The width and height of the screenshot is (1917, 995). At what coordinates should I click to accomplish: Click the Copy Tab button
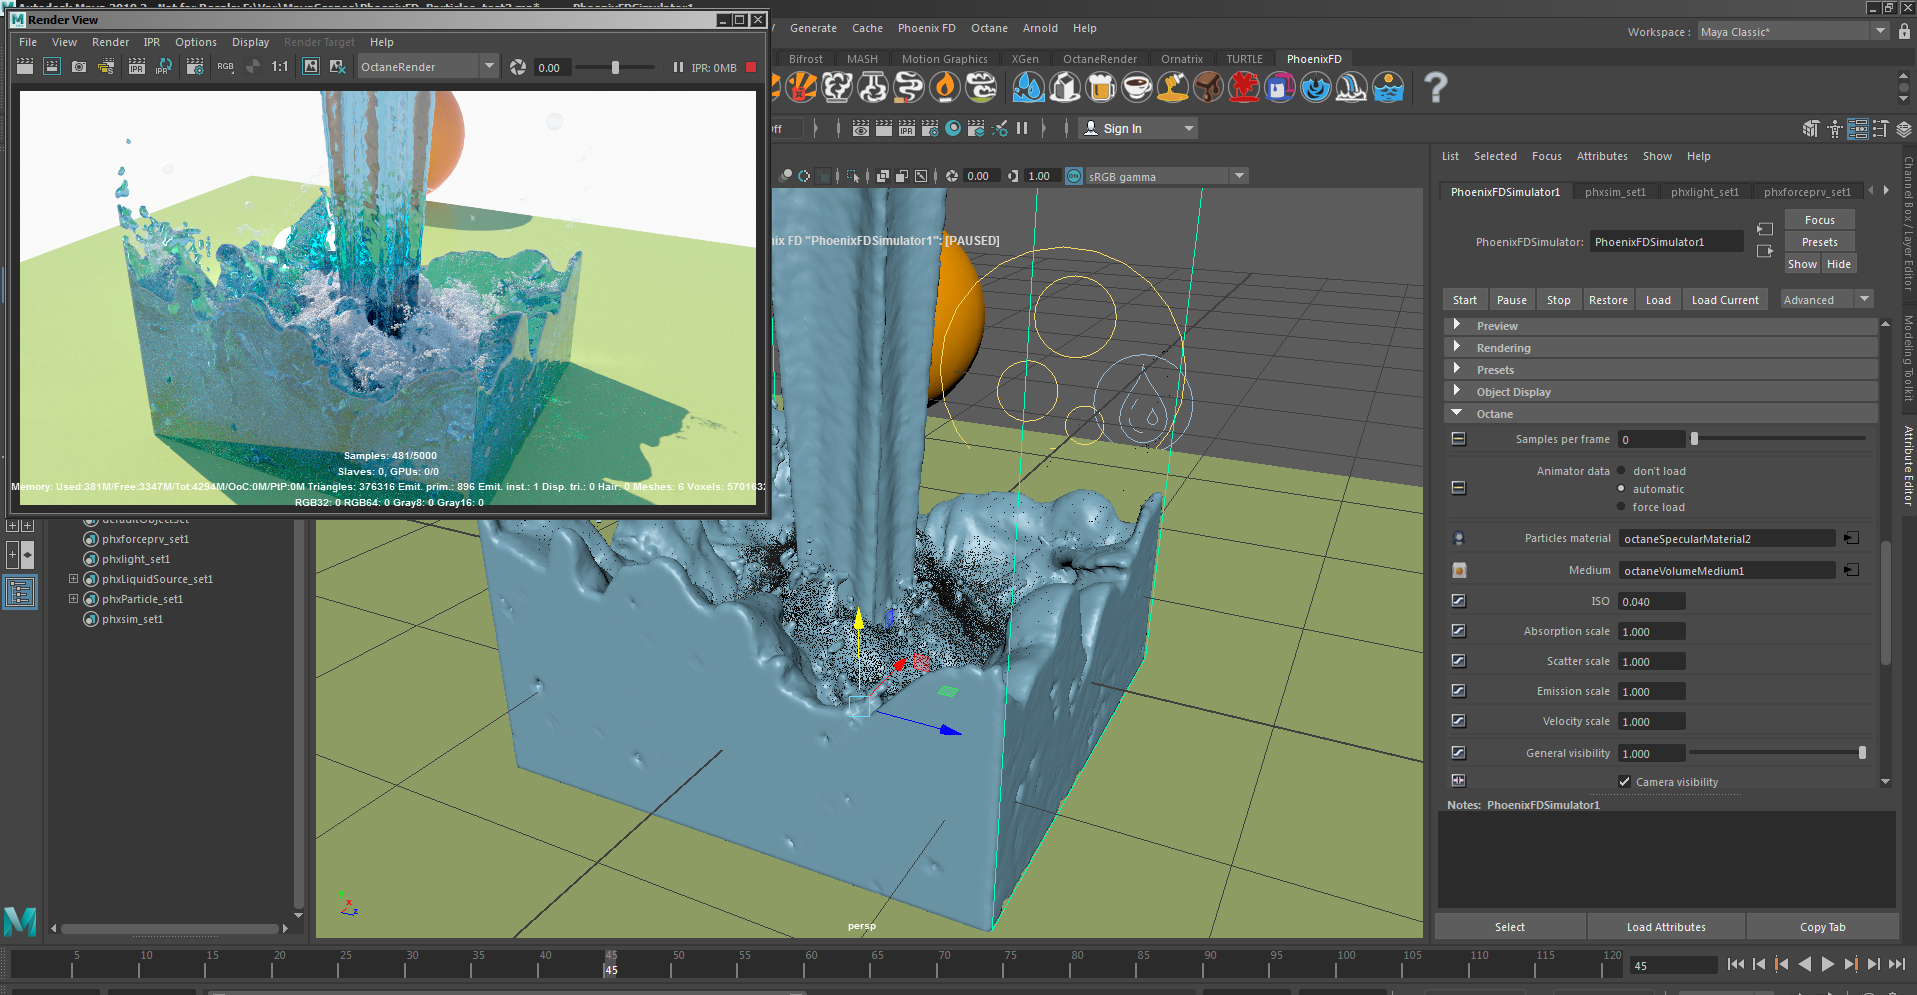coord(1823,927)
